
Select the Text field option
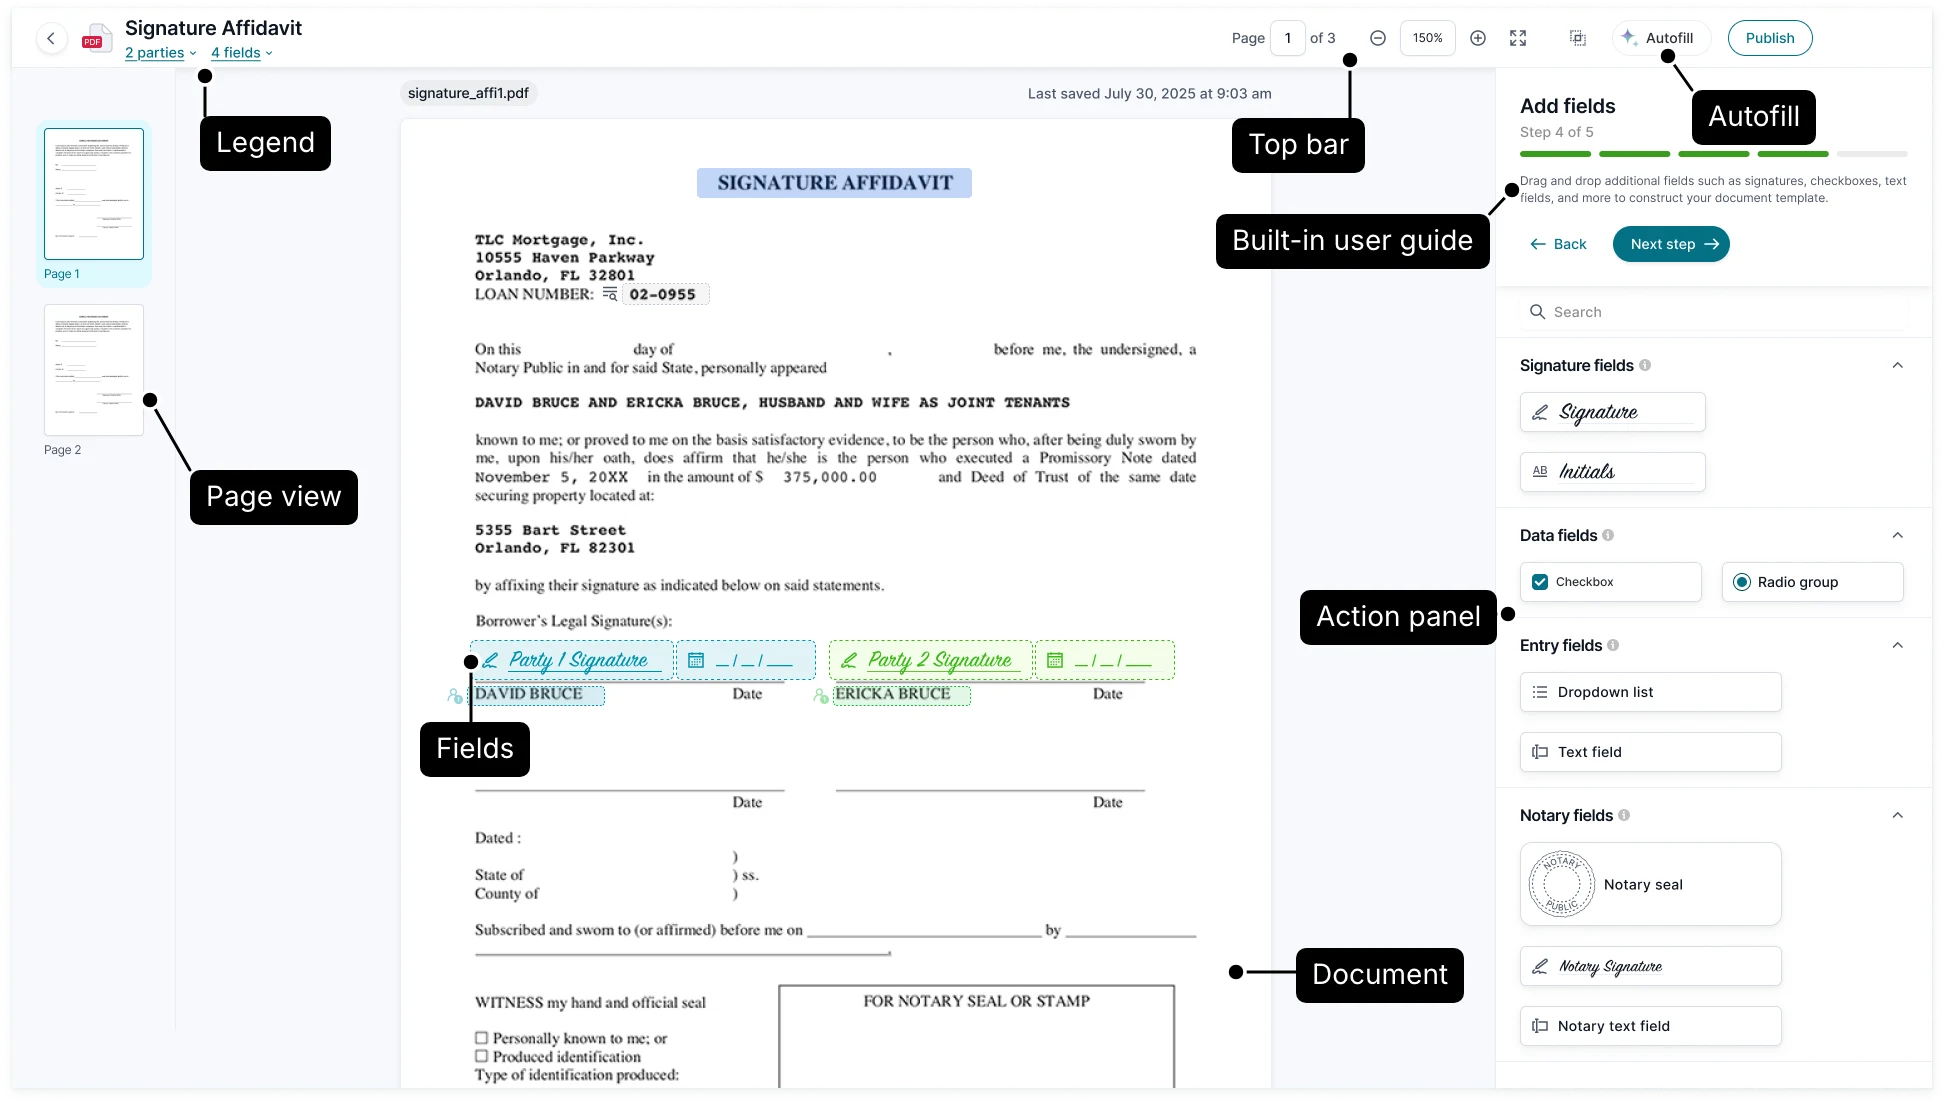[1651, 752]
